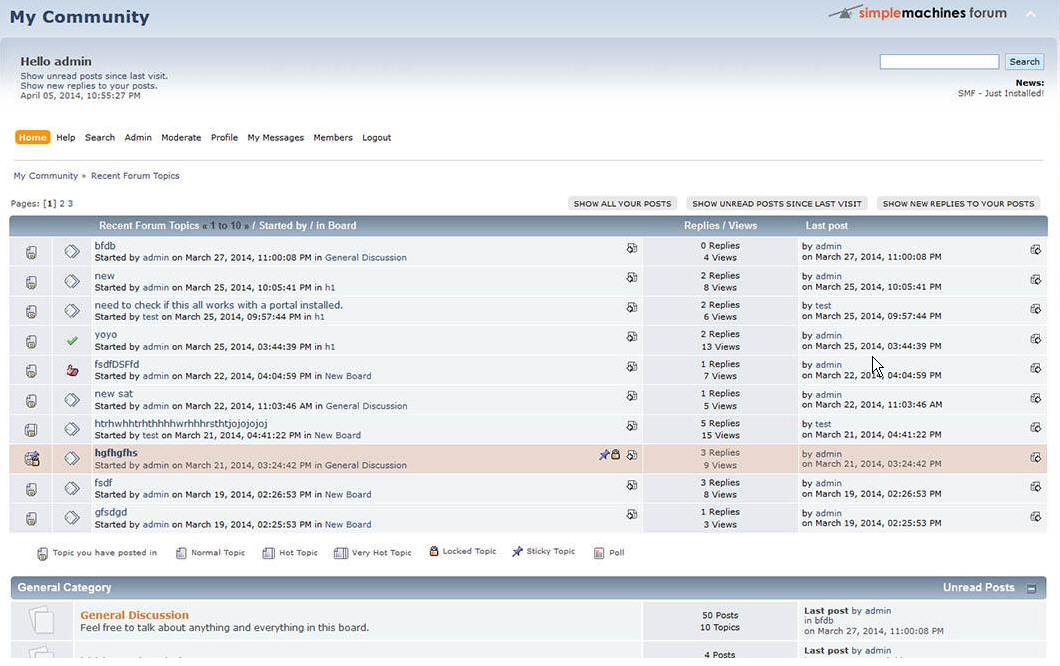The width and height of the screenshot is (1060, 666).
Task: Click the last-post icon beside the fsdfDSFfd topic title
Action: [x=631, y=366]
